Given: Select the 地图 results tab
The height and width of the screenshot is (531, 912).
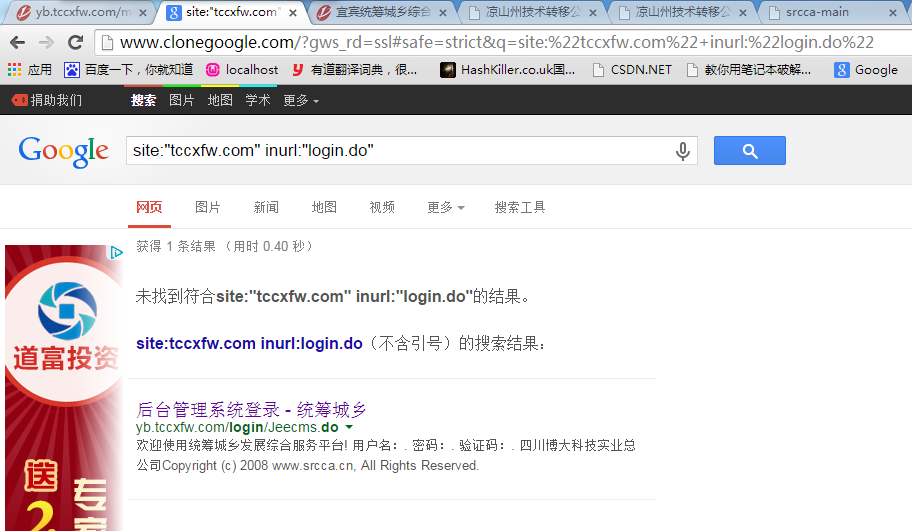Looking at the screenshot, I should [324, 207].
